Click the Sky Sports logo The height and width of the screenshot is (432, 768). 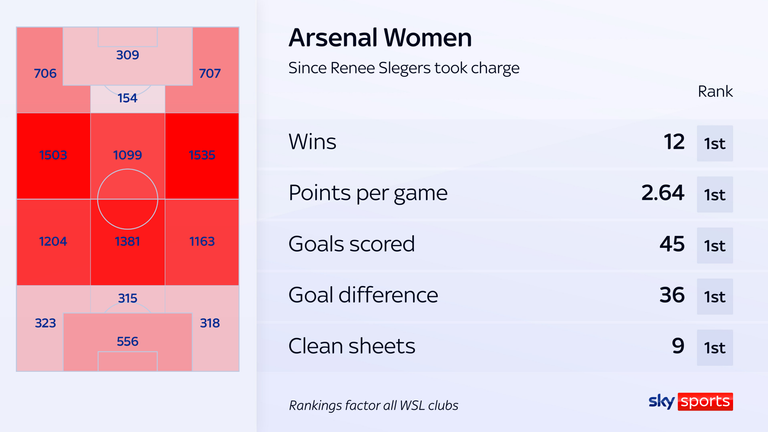[691, 401]
